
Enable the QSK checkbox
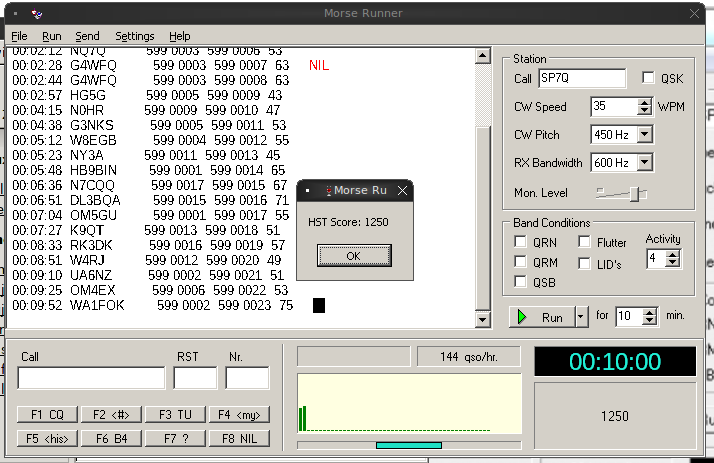[648, 77]
